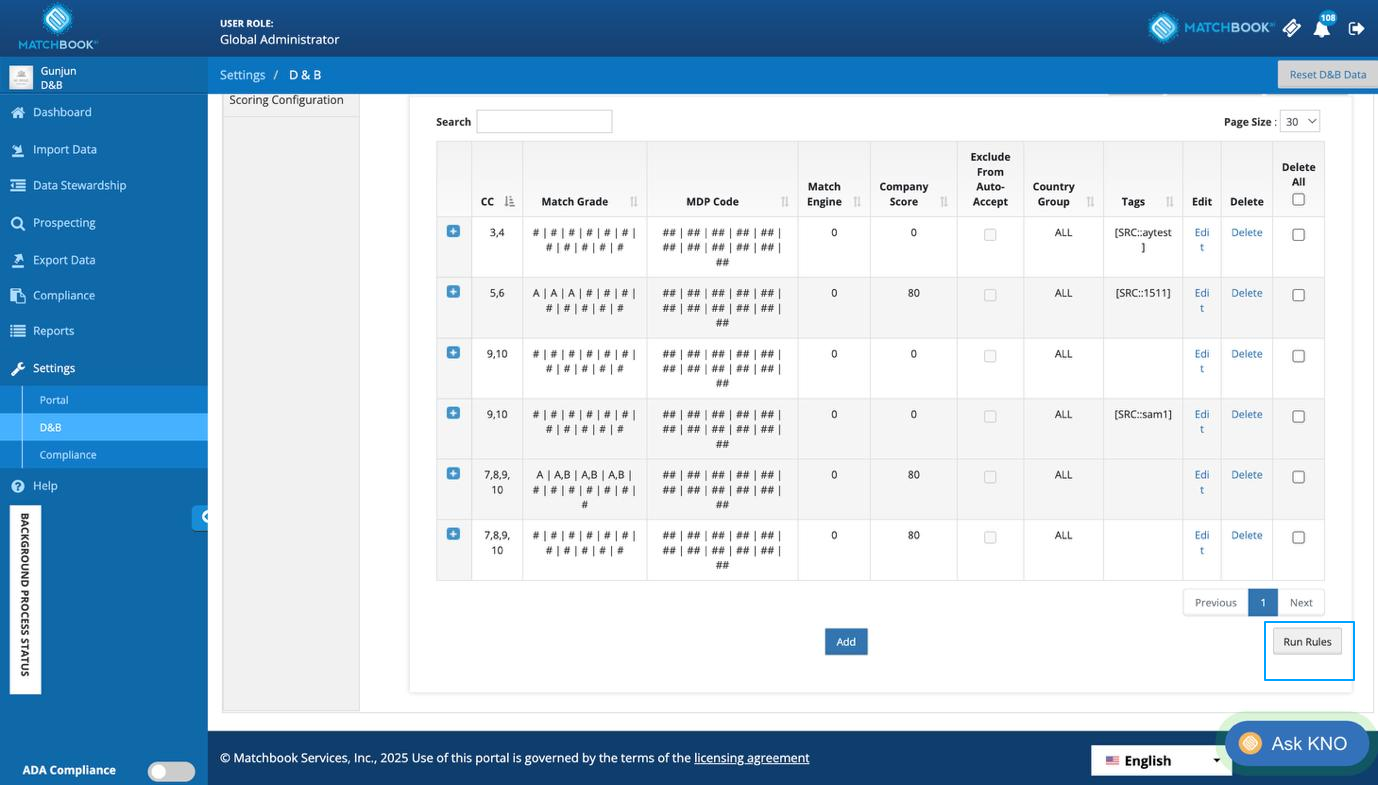Open the Page Size dropdown
Screen dimensions: 1378x785
coord(1300,121)
